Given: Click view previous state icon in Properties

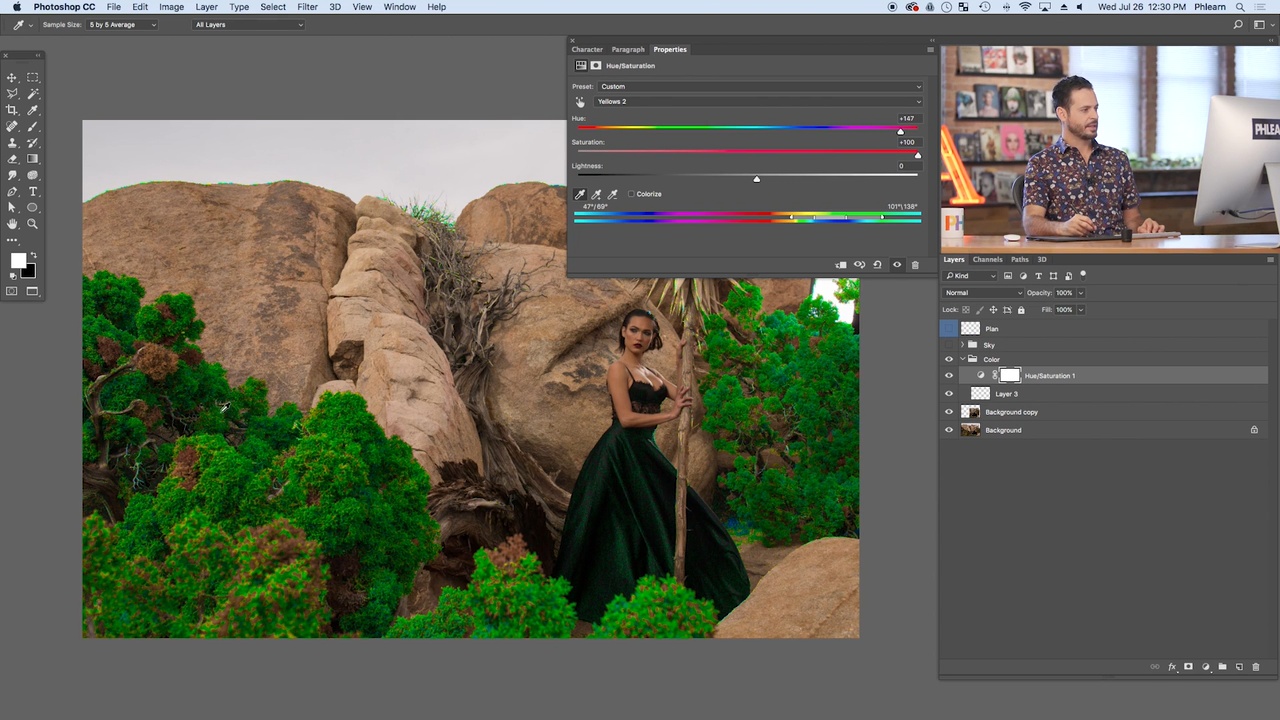Looking at the screenshot, I should [859, 265].
